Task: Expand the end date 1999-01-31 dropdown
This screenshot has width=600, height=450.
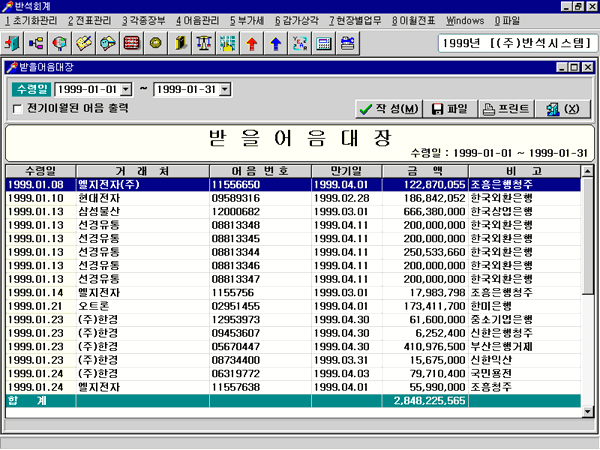Action: (x=224, y=90)
